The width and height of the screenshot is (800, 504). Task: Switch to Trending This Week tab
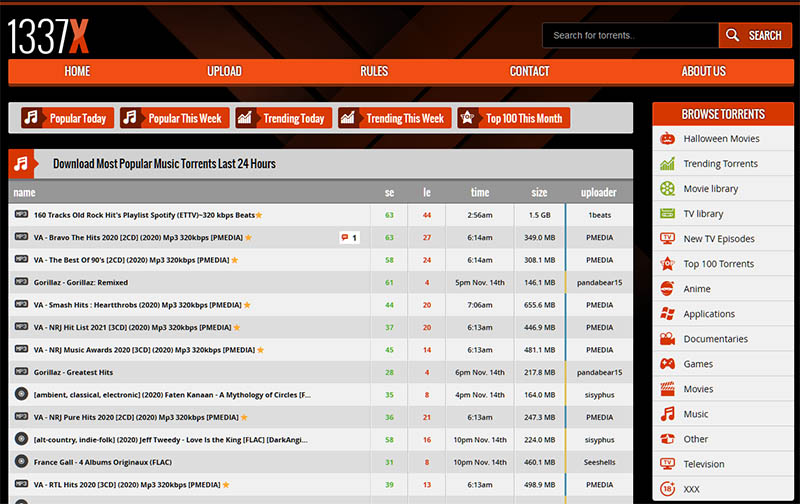(x=394, y=118)
